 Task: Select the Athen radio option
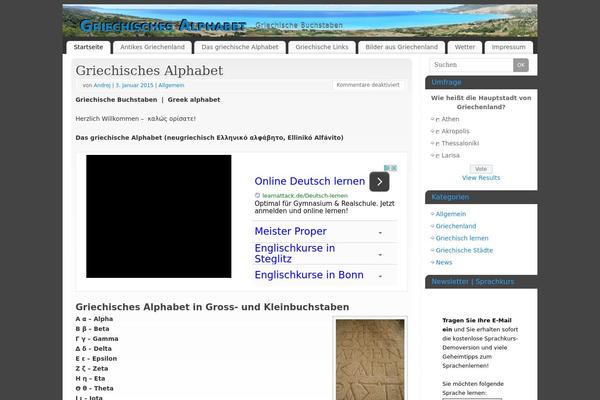click(437, 120)
